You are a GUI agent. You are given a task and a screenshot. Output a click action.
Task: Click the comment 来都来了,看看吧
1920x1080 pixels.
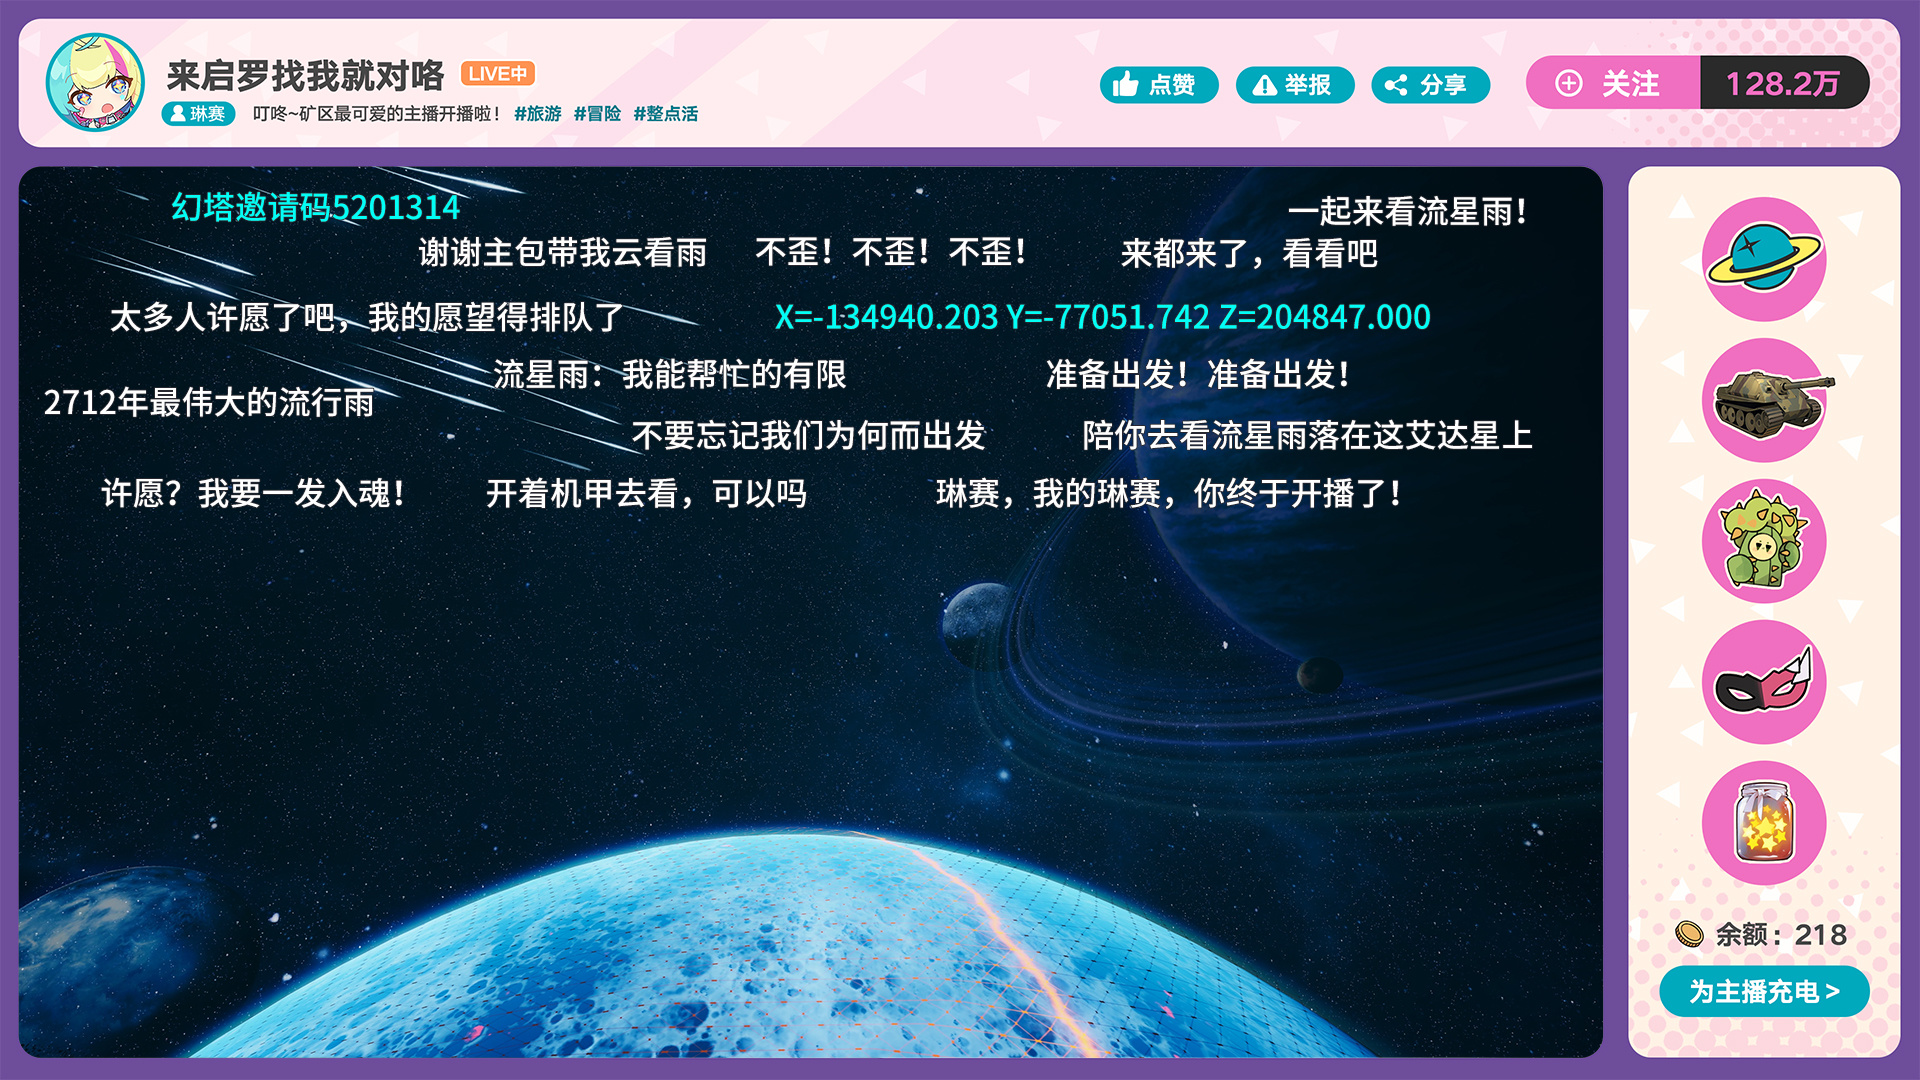pos(1249,253)
